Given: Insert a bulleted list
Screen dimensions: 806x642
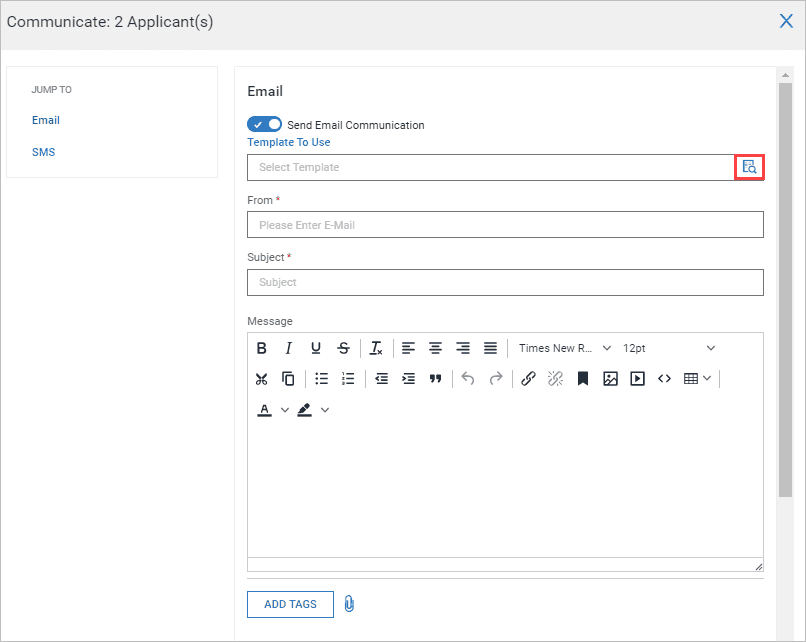Looking at the screenshot, I should (321, 379).
